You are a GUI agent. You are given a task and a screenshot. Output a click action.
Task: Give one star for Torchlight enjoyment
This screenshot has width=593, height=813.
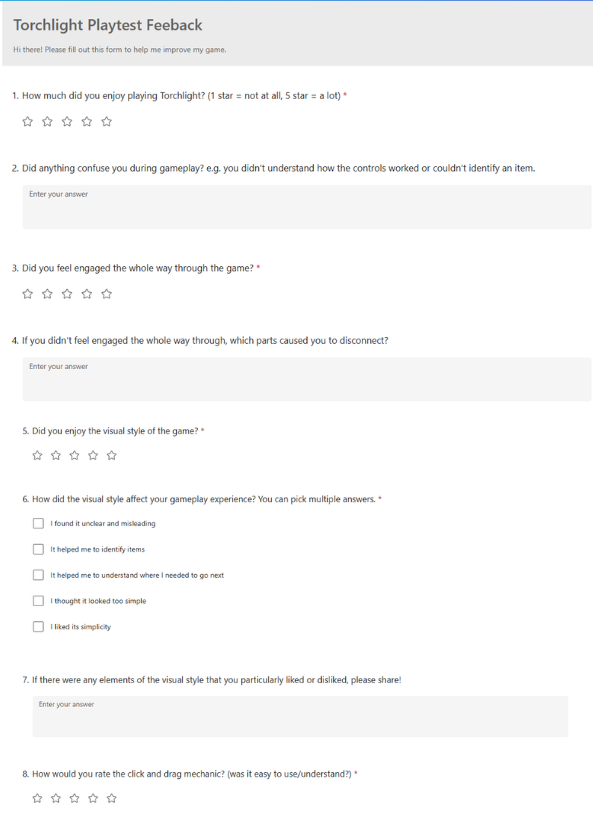click(27, 121)
